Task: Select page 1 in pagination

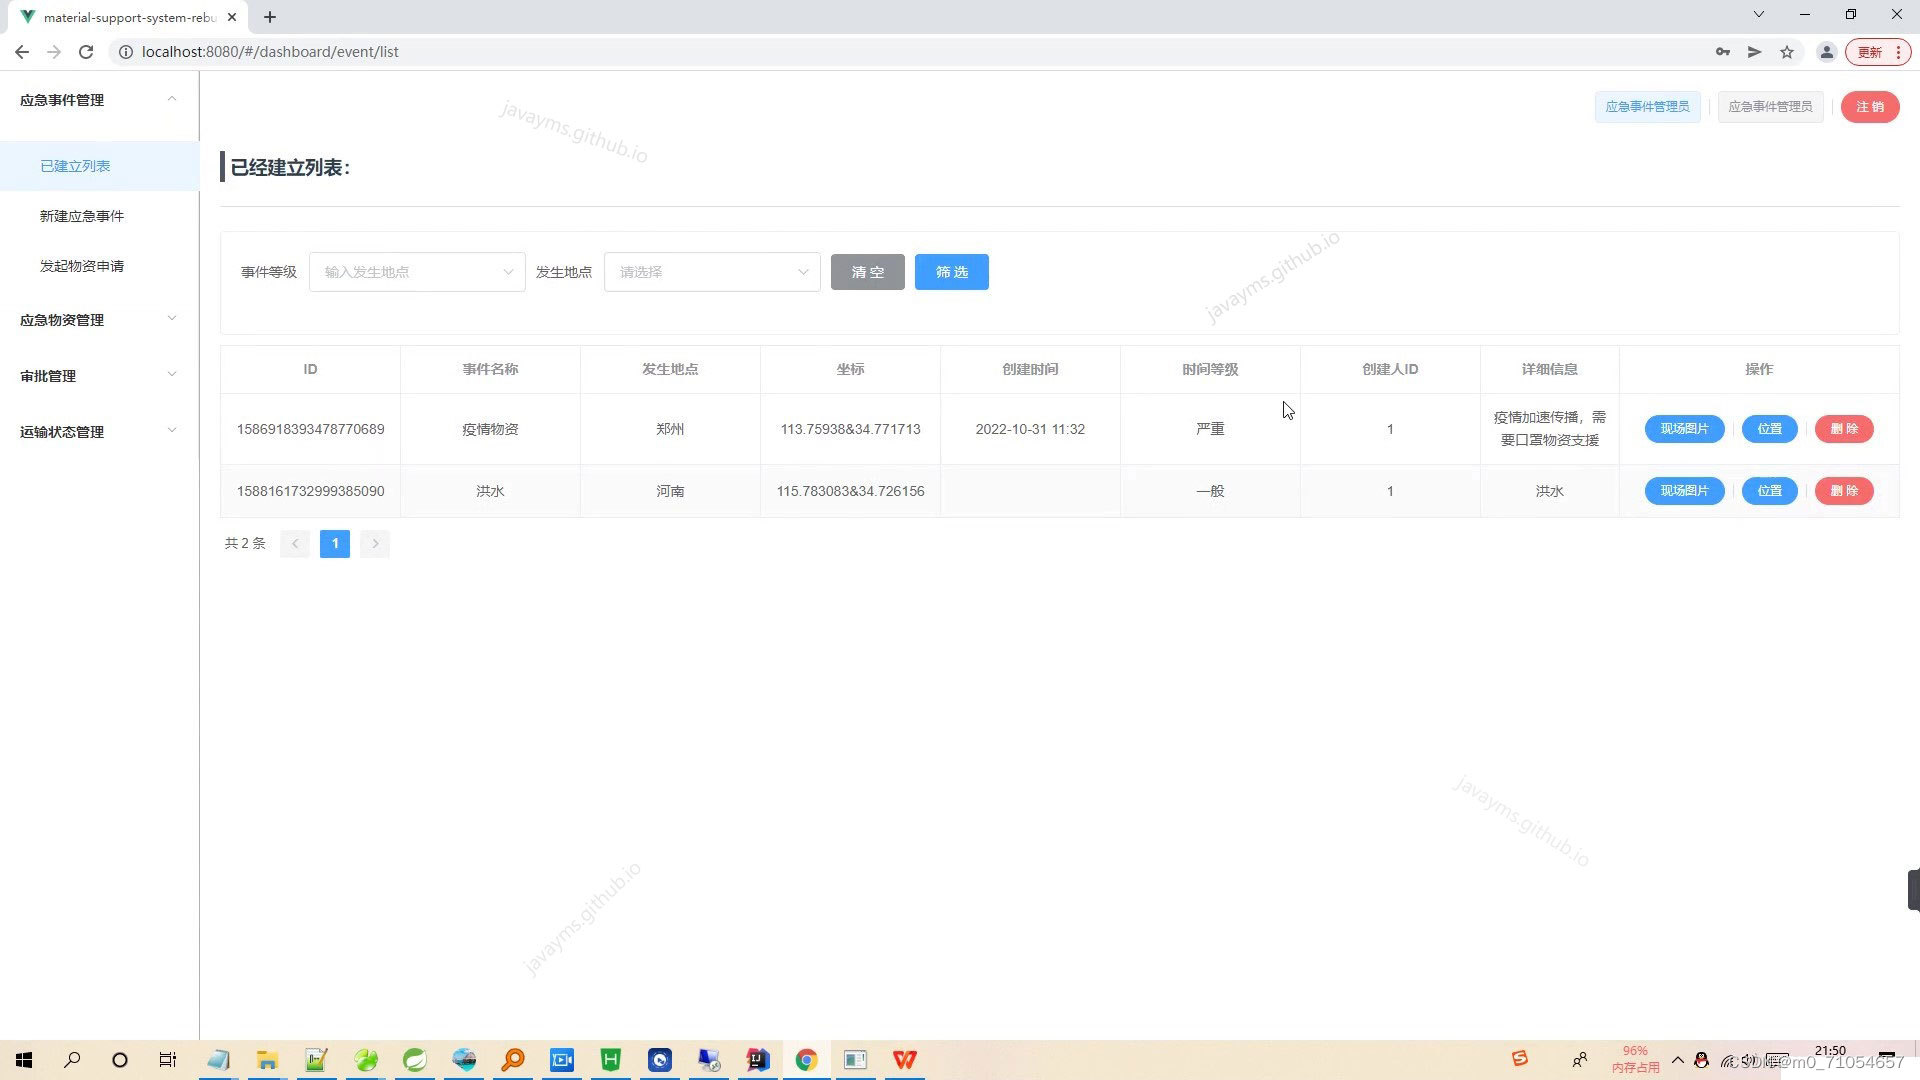Action: coord(335,544)
